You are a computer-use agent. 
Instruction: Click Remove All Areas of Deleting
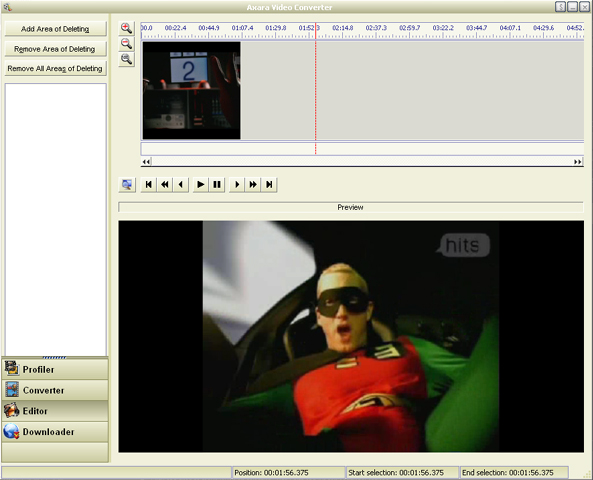coord(55,69)
